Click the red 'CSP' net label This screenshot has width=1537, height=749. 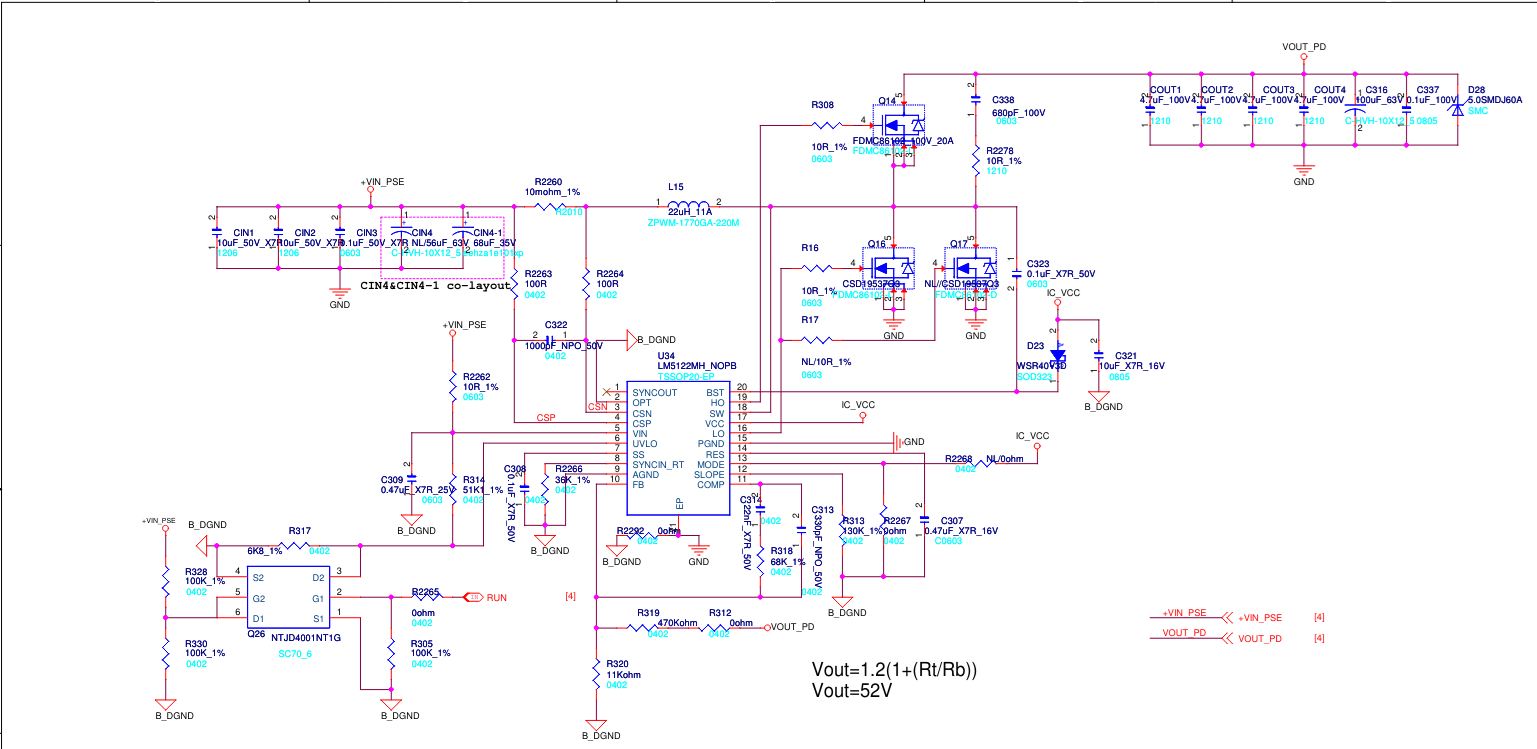[545, 418]
